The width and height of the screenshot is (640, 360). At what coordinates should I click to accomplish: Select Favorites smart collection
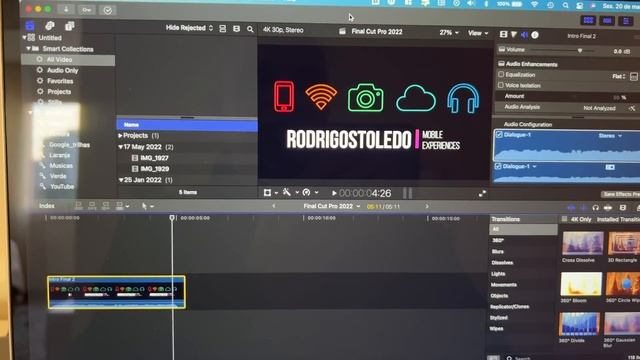tap(60, 81)
